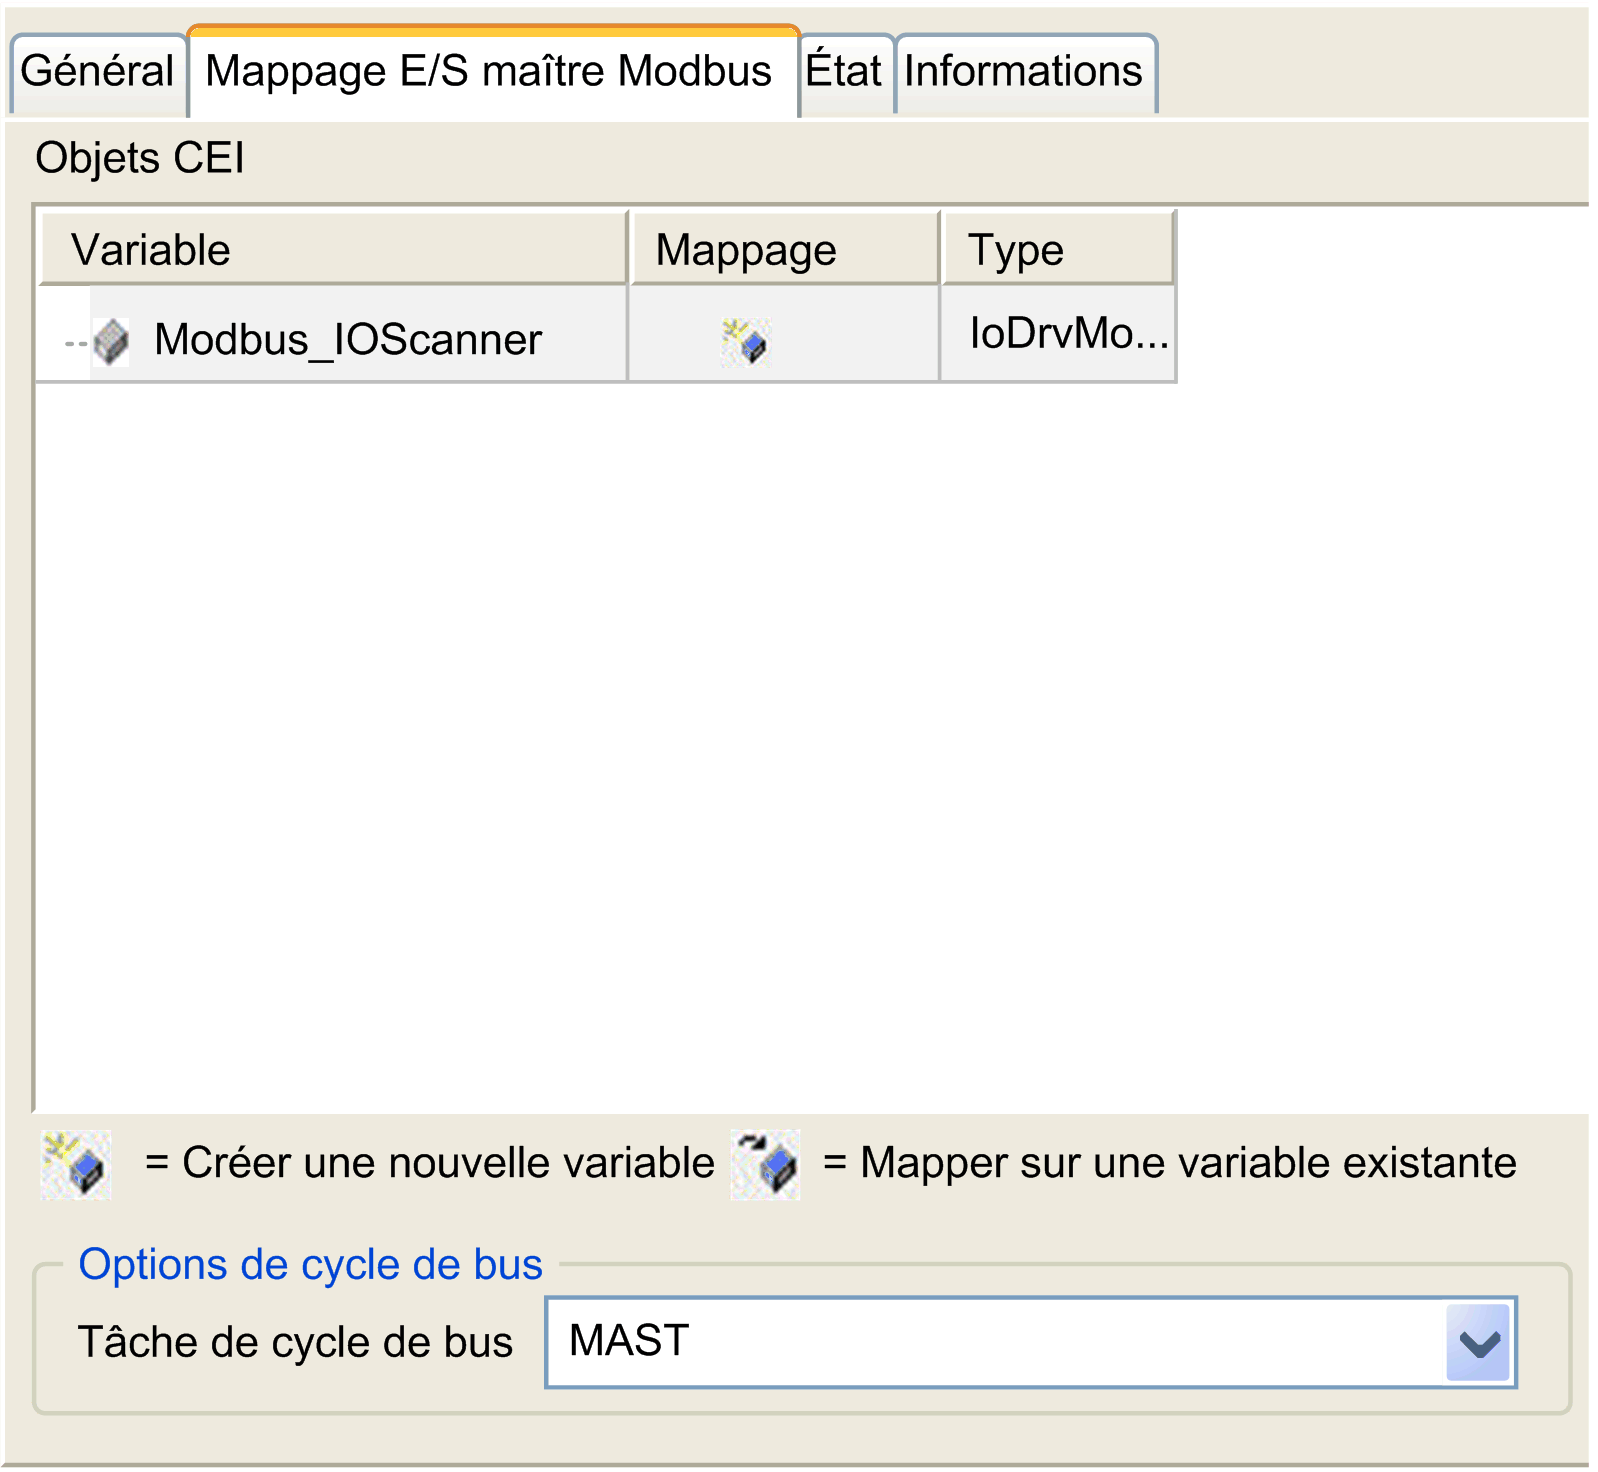1598x1472 pixels.
Task: Select the Modbus_IOScanner variable name
Action: click(x=347, y=340)
